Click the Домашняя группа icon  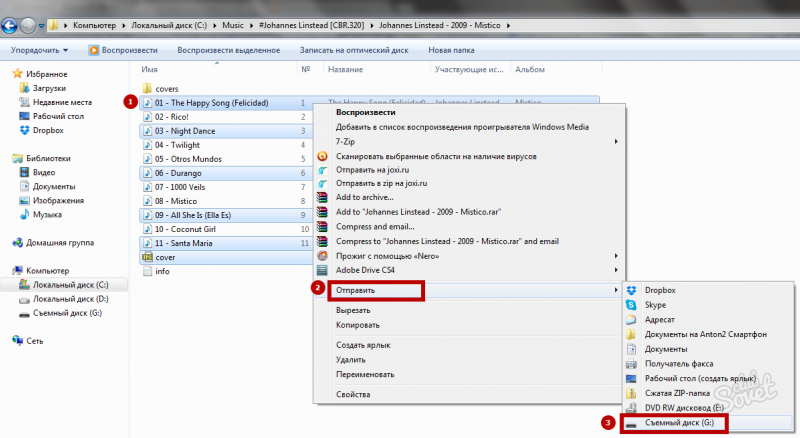[17, 242]
